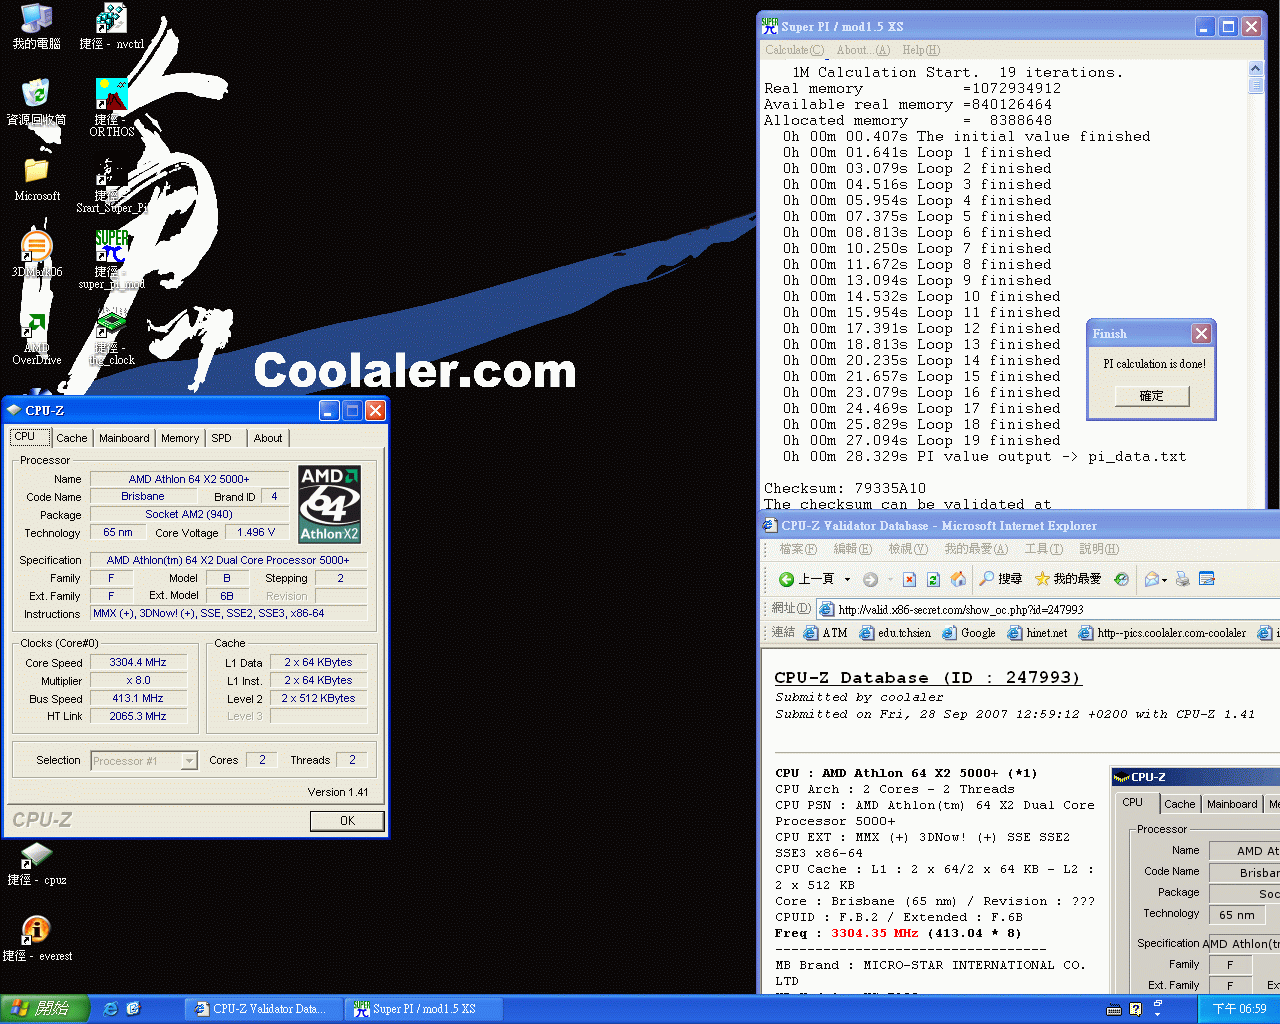Viewport: 1280px width, 1024px height.
Task: Open 檢視 (View) menu in Internet Explorer
Action: (x=908, y=549)
